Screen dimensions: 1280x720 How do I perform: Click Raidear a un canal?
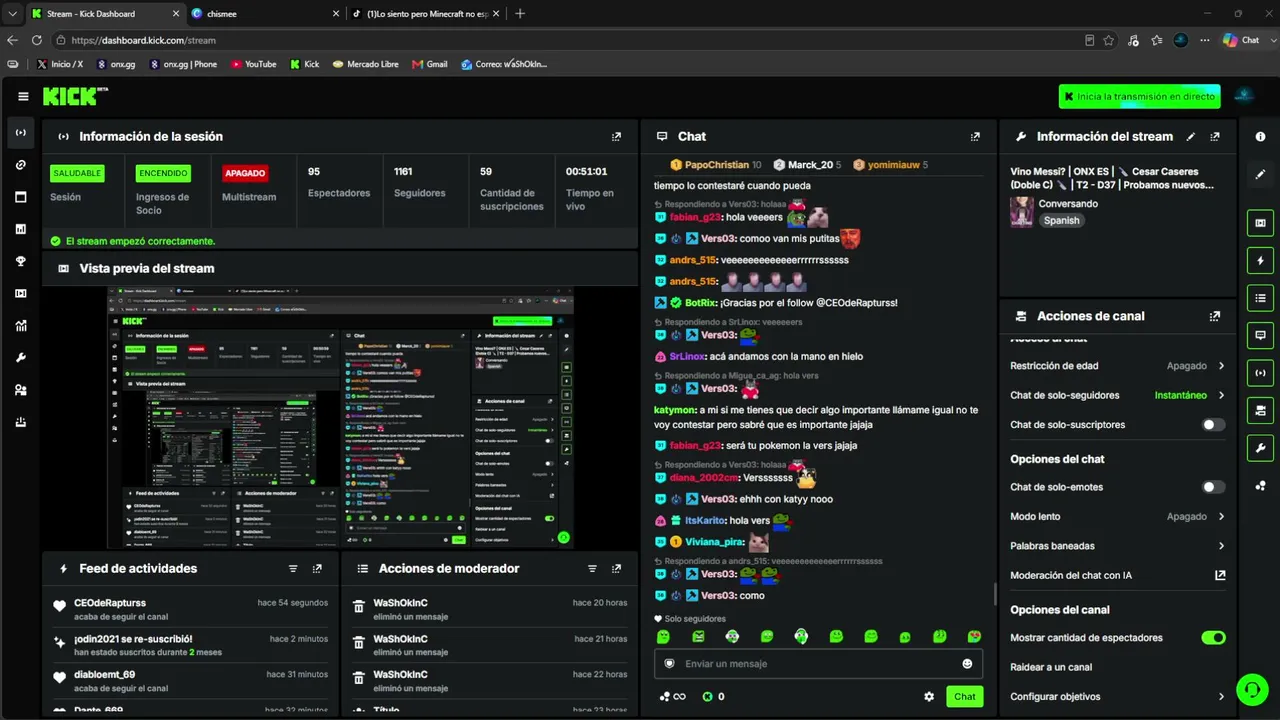pos(1051,667)
